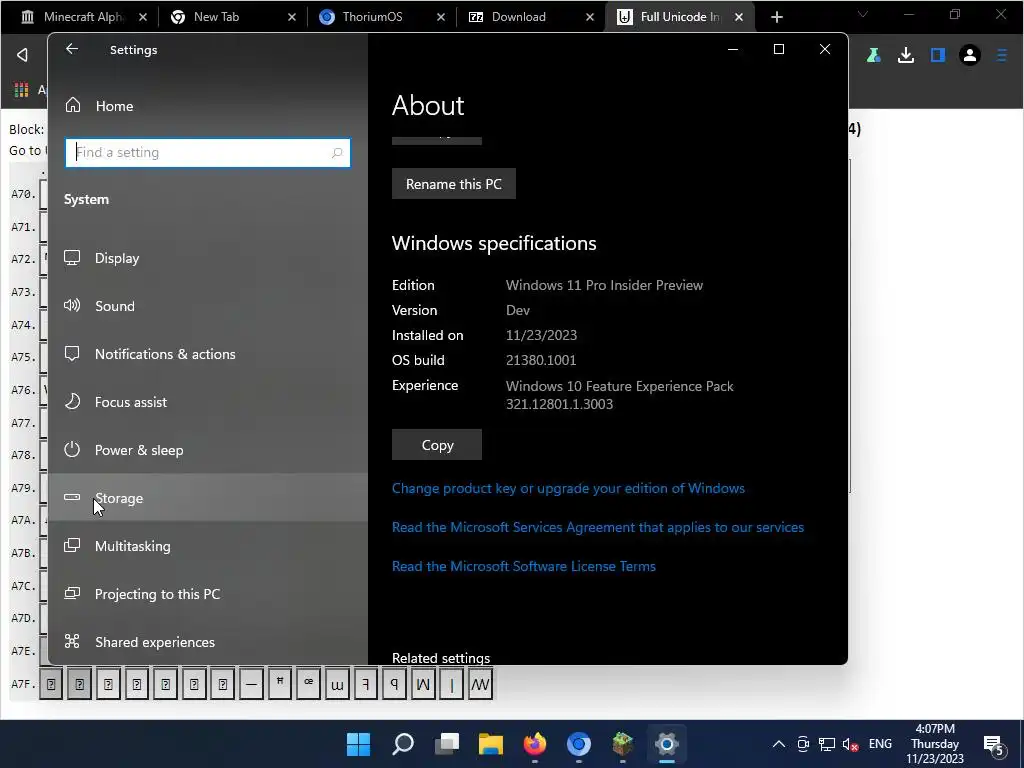1024x768 pixels.
Task: Click the search magnifier in Find a setting
Action: 337,153
